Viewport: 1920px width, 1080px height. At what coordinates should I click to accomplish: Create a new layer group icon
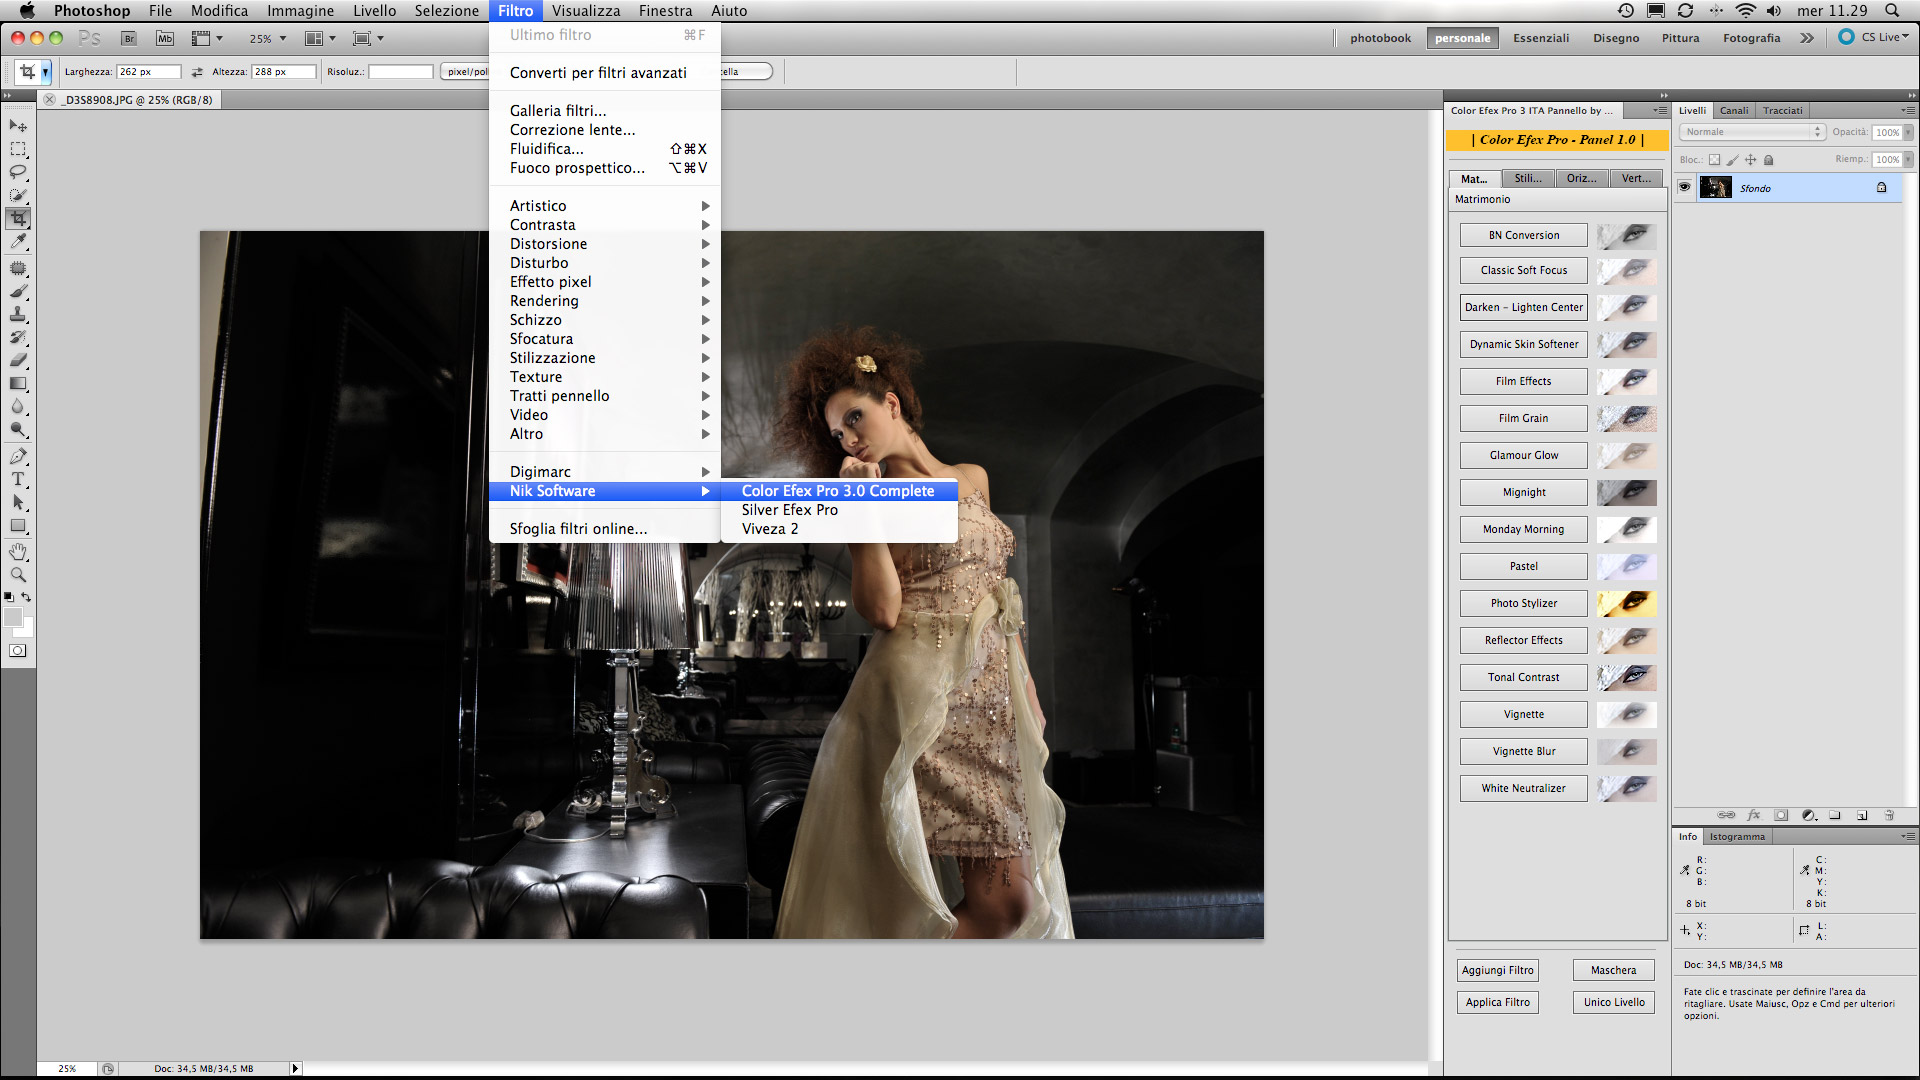coord(1835,815)
